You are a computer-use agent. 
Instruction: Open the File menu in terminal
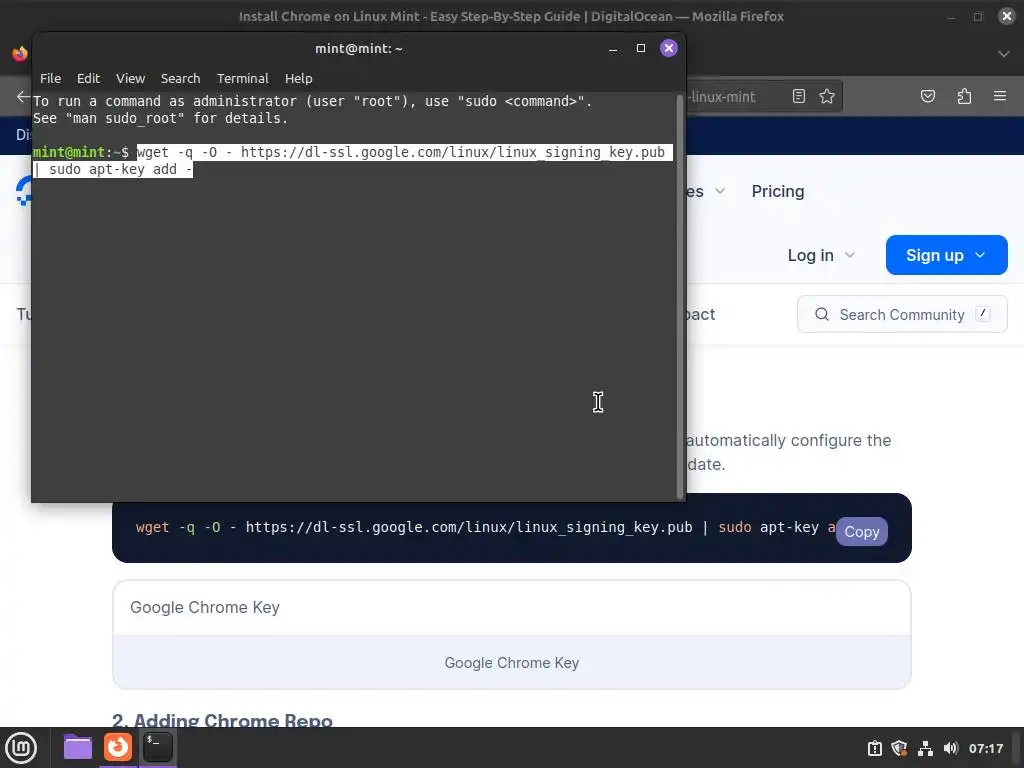coord(50,78)
